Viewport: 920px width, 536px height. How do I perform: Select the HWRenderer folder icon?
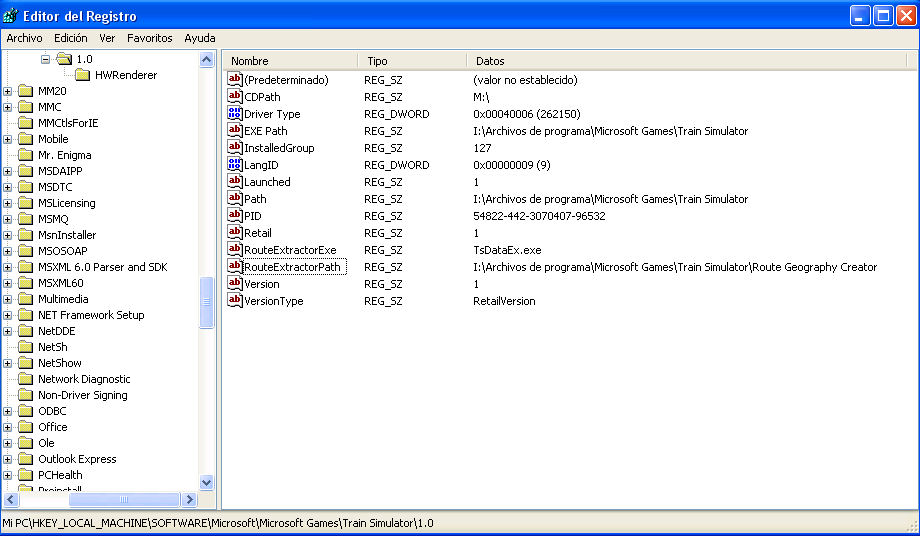[83, 75]
